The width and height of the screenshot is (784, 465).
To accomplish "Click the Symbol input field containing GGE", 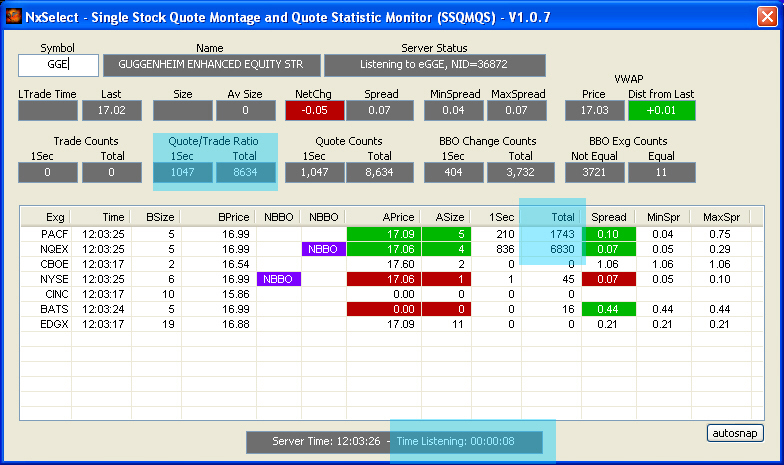I will (x=58, y=65).
